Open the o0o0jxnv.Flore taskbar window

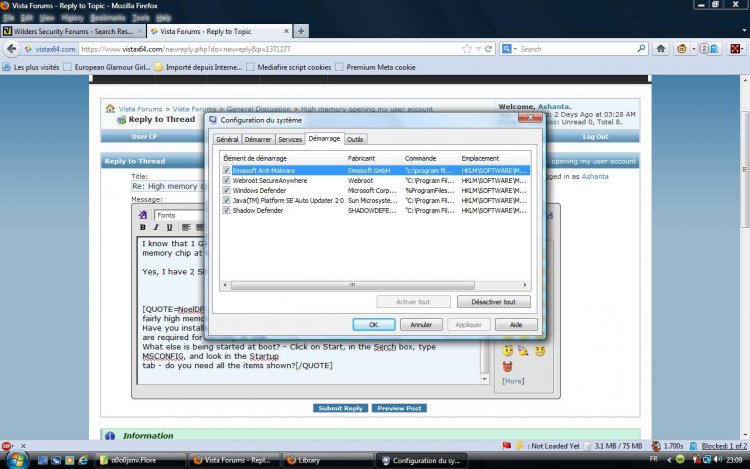tap(140, 460)
